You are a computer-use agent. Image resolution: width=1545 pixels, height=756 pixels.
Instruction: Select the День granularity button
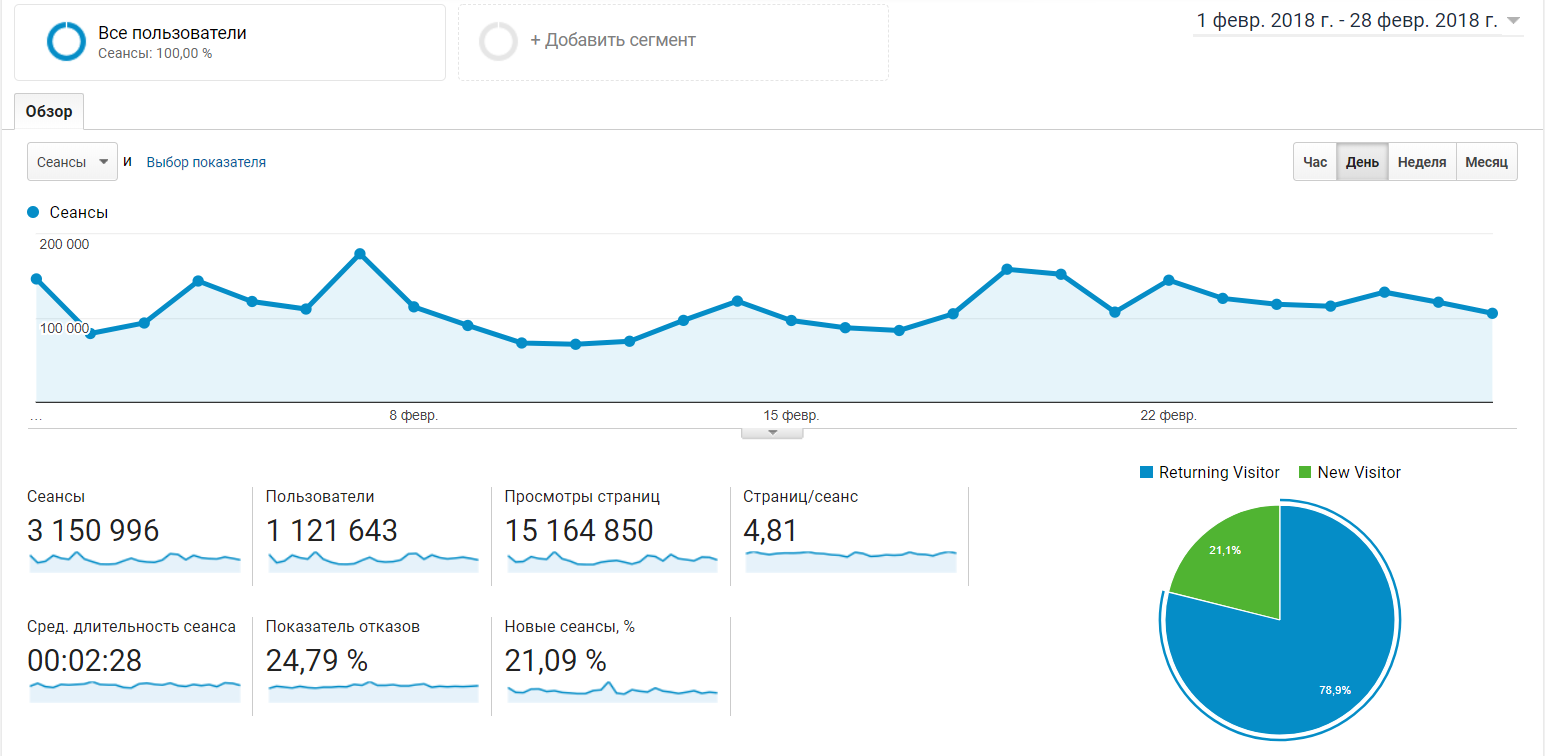coord(1362,162)
